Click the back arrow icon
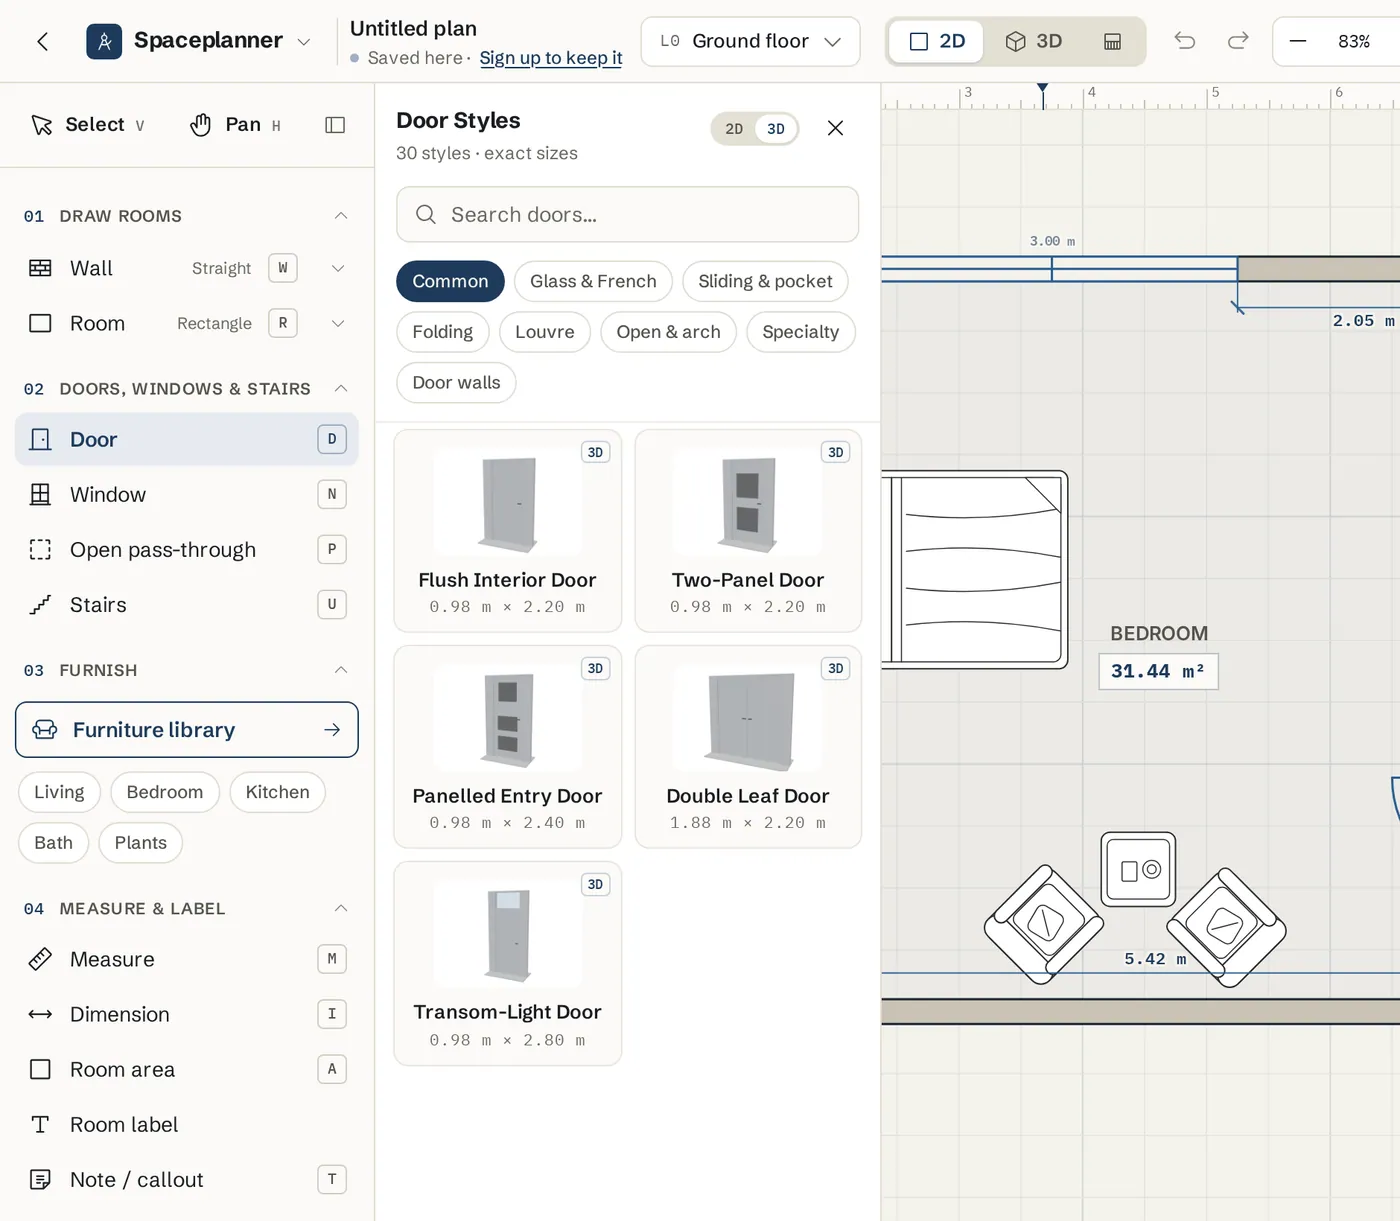This screenshot has height=1221, width=1400. 42,41
